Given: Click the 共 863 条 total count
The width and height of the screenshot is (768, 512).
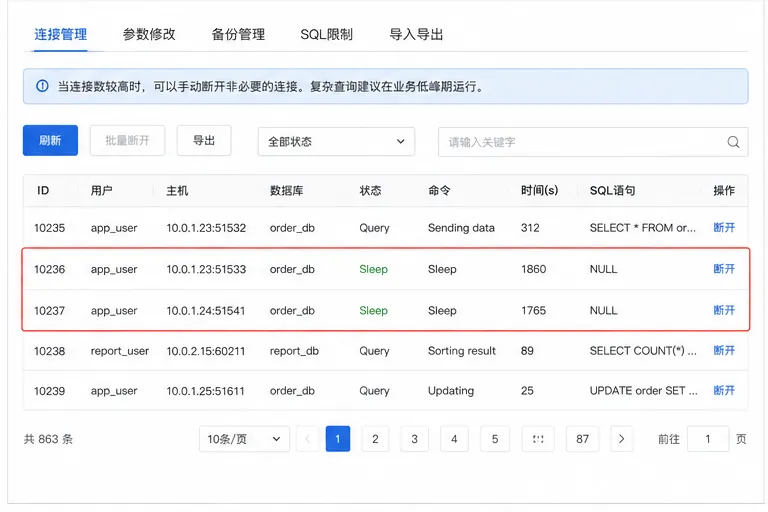Looking at the screenshot, I should coord(48,439).
